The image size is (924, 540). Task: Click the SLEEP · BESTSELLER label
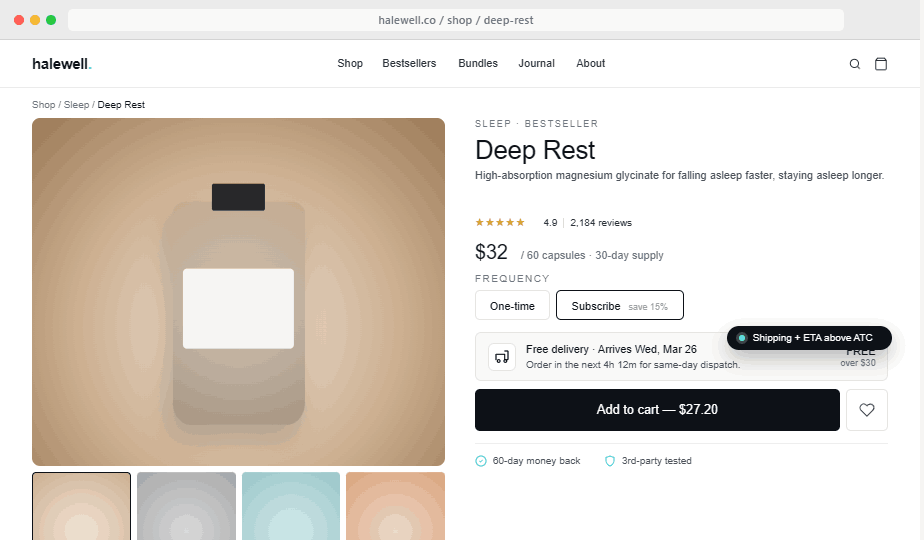pos(536,124)
